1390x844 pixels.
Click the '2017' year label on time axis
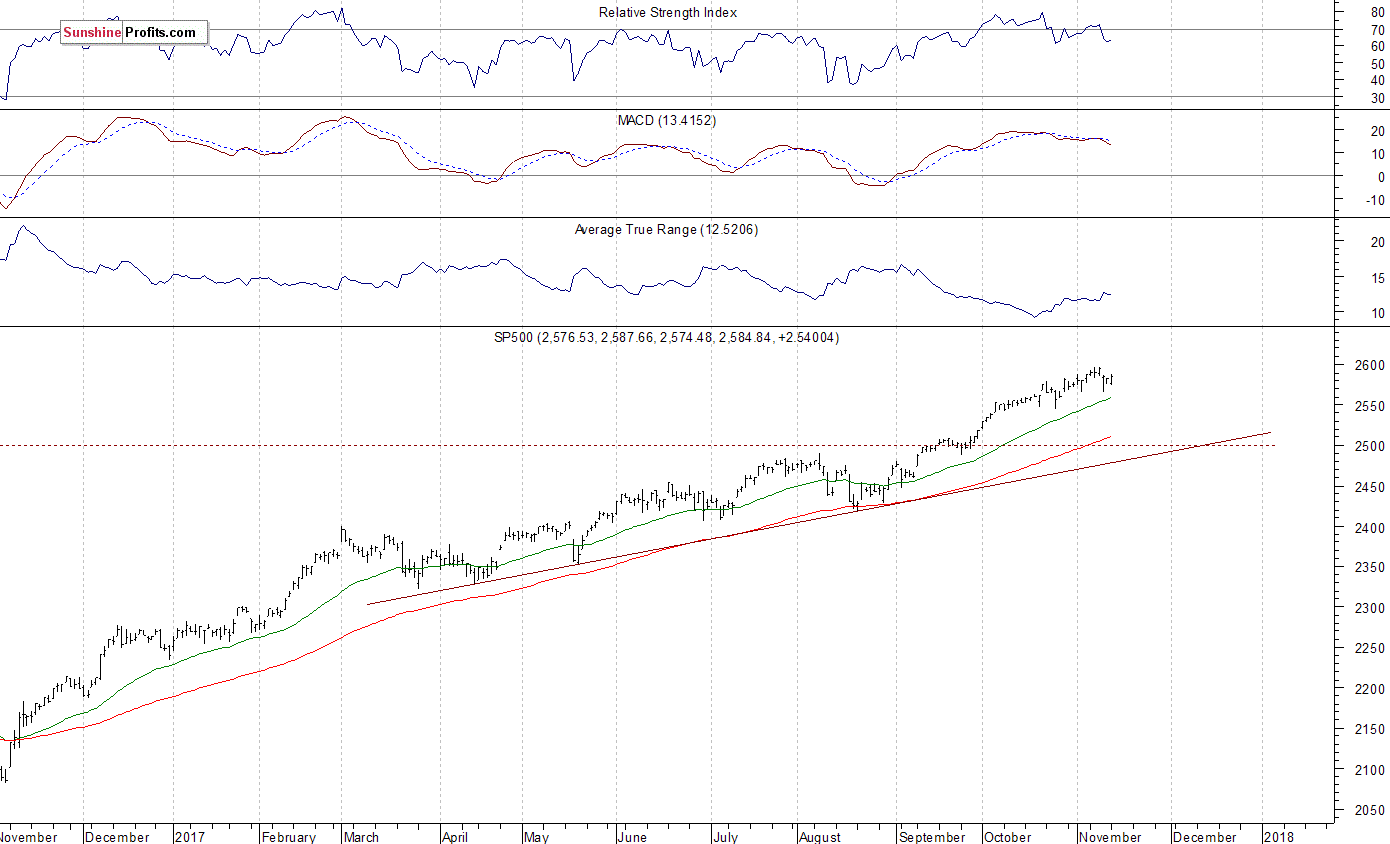point(189,837)
